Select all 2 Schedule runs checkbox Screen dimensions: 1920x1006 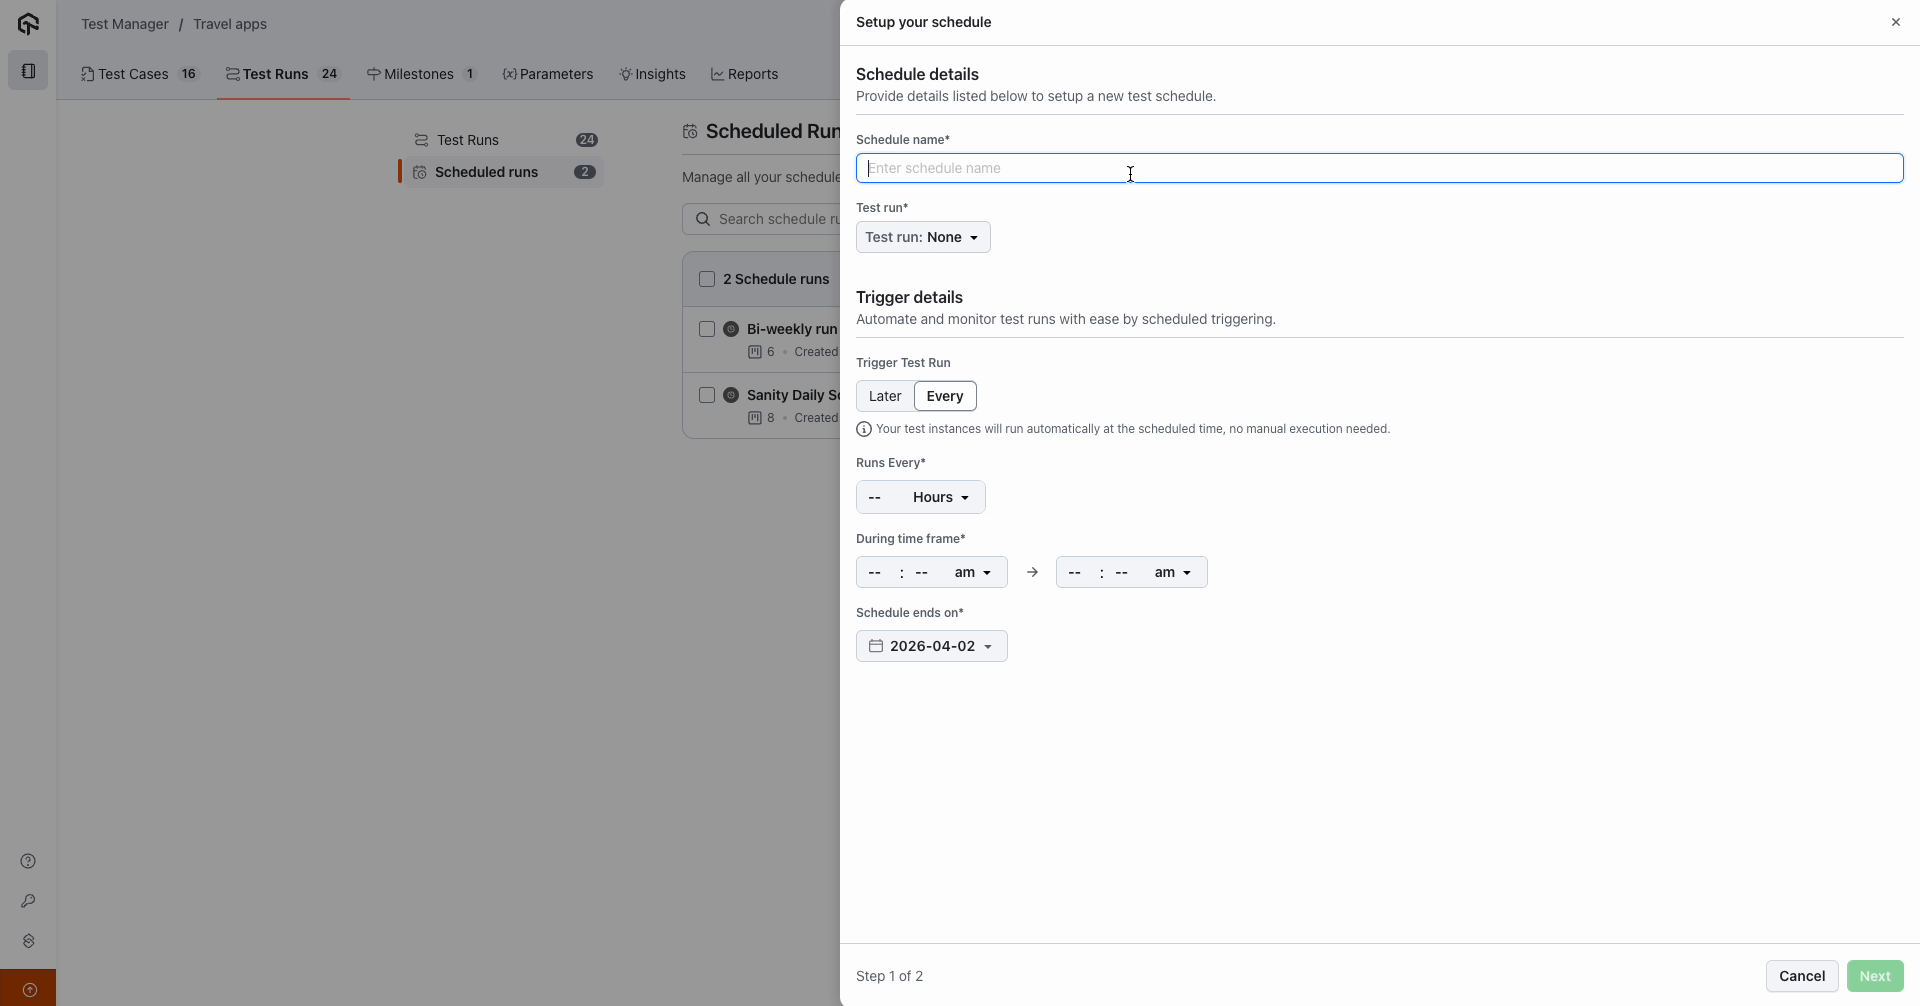(707, 279)
